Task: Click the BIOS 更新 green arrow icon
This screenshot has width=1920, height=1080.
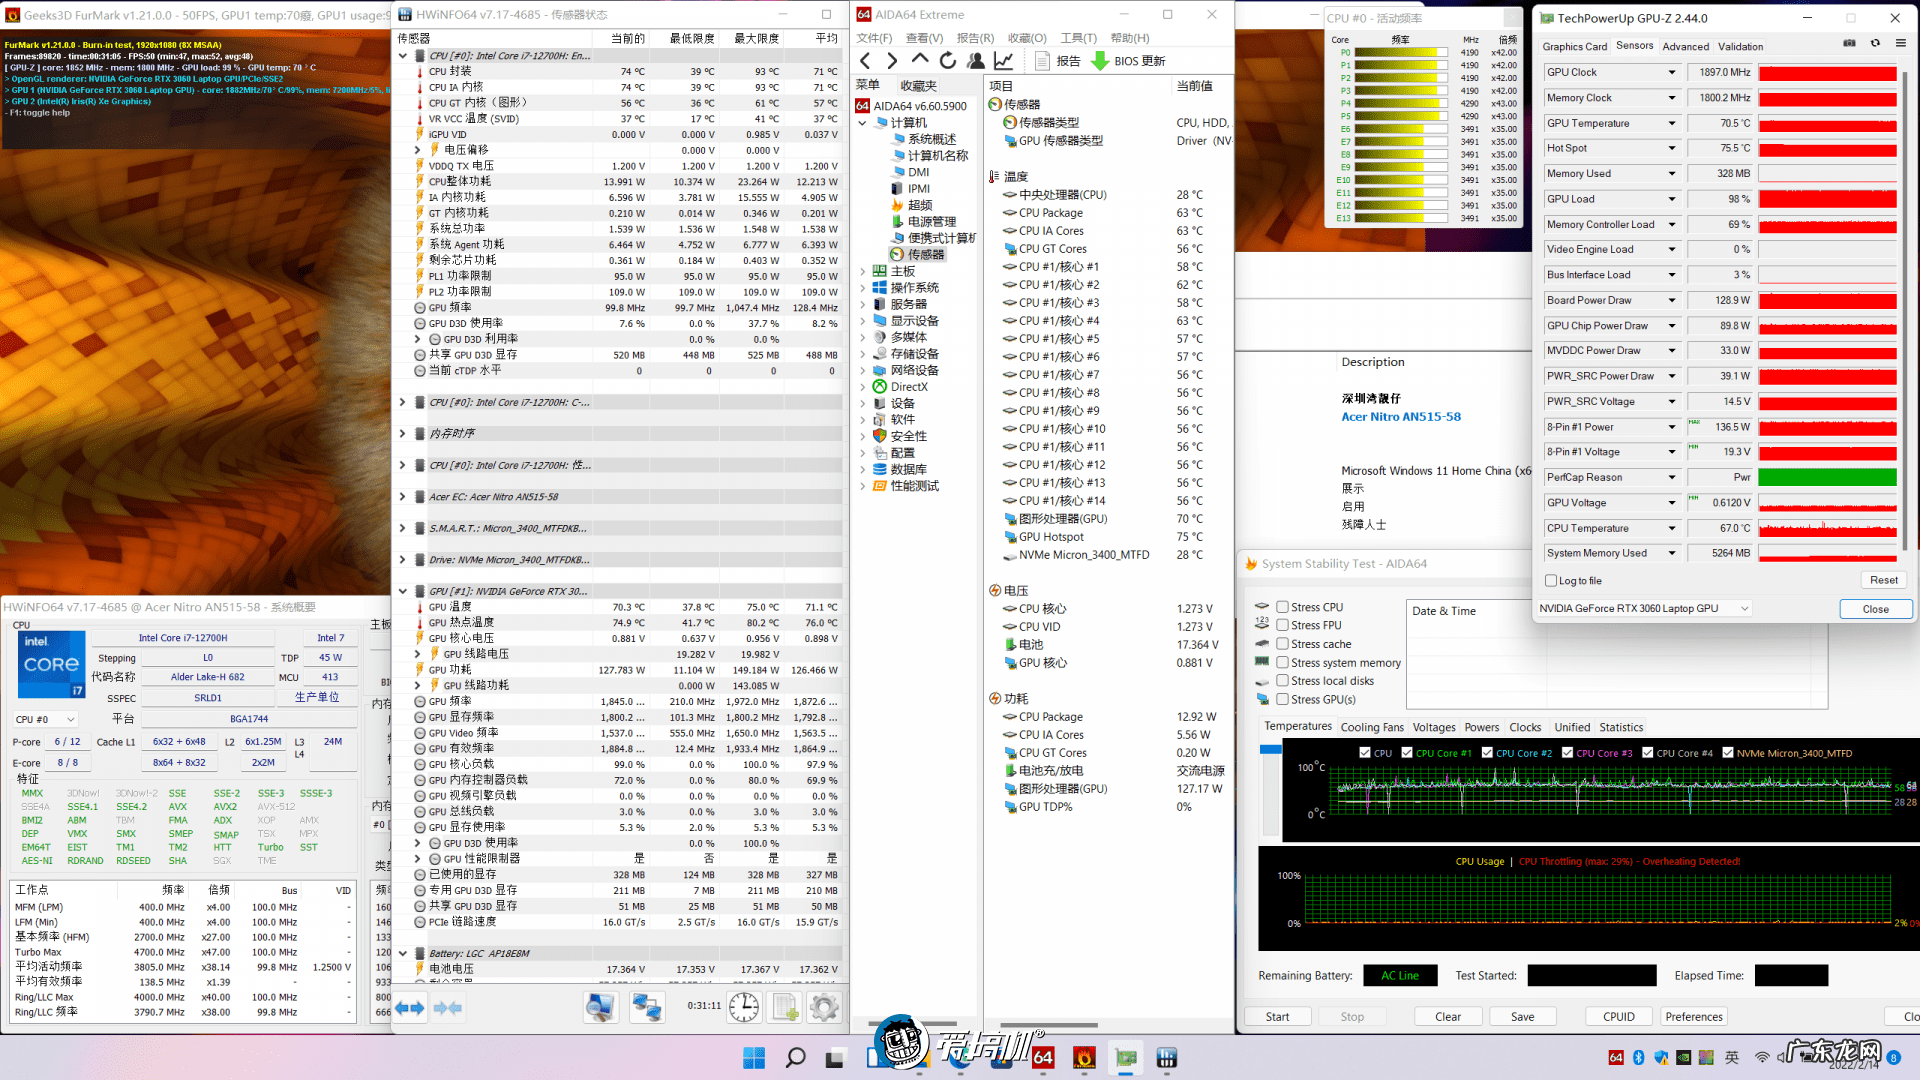Action: click(x=1100, y=61)
